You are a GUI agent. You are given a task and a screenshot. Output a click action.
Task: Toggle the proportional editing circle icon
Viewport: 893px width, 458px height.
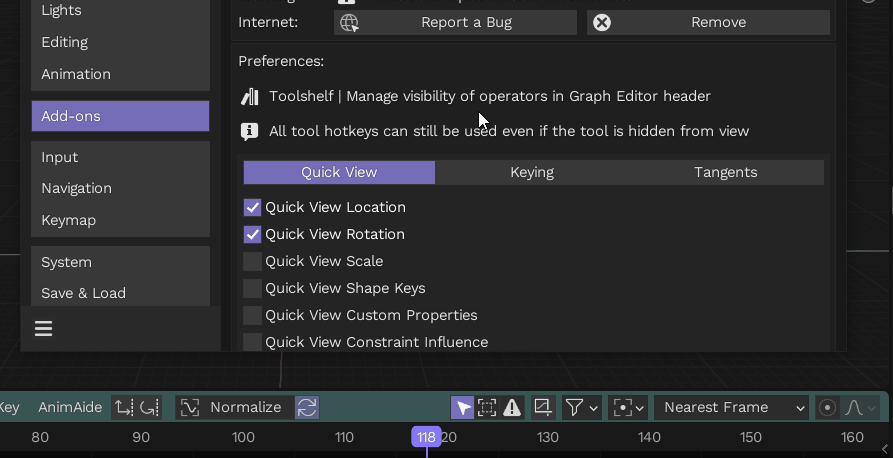click(827, 407)
